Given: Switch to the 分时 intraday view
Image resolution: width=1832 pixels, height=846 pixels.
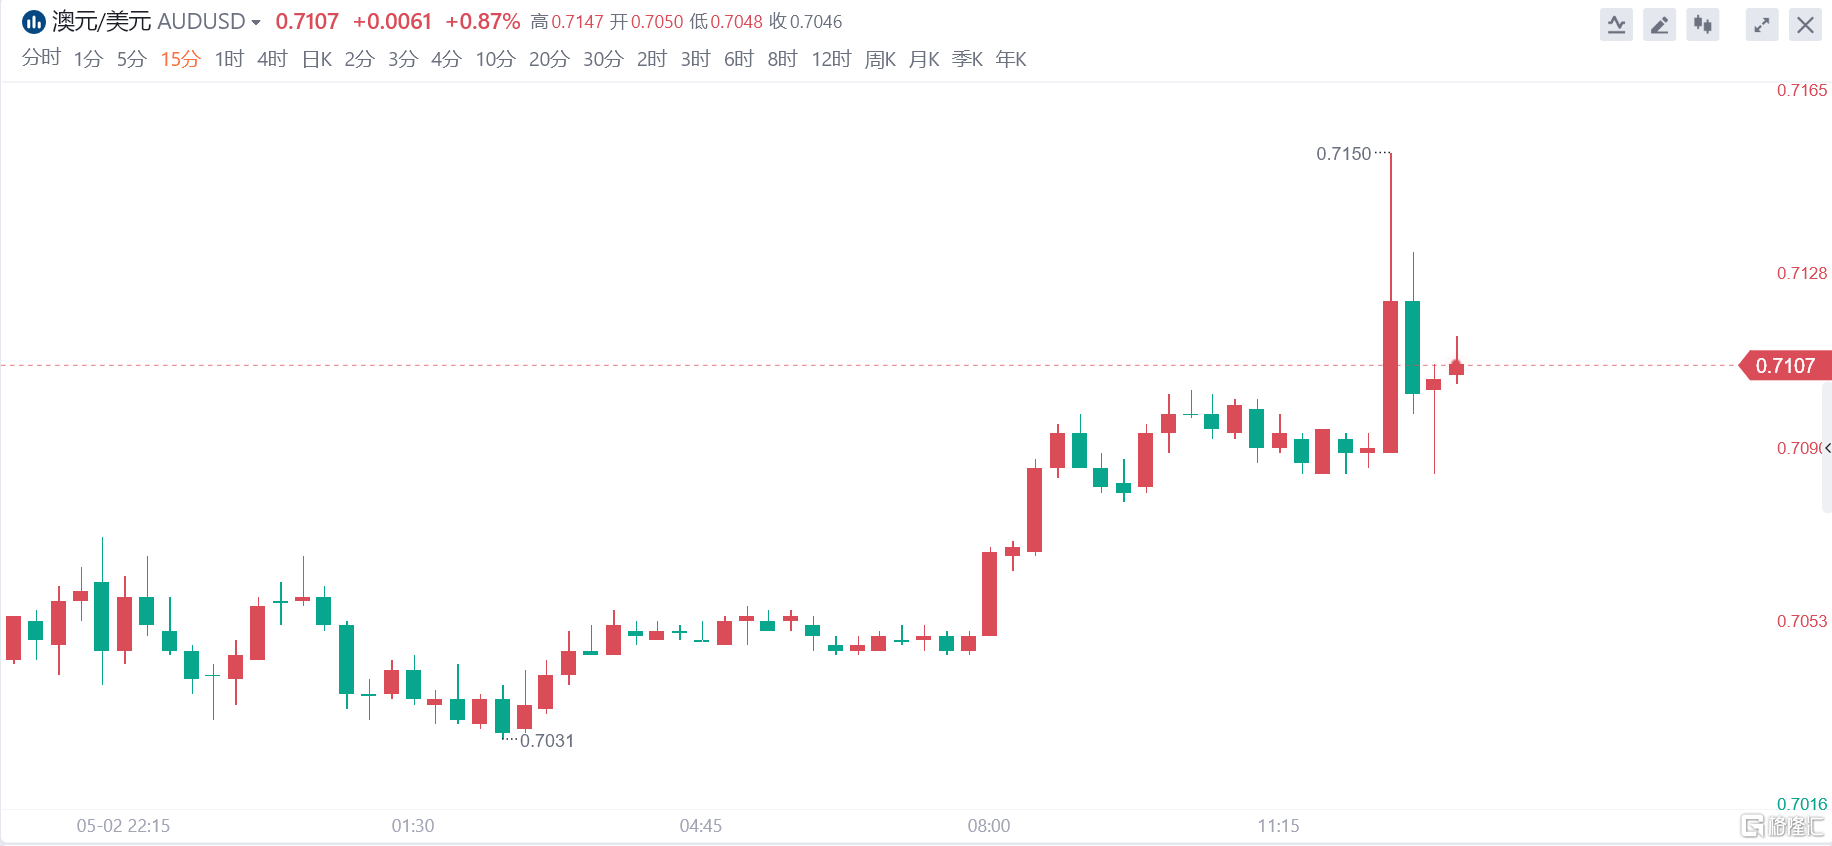Looking at the screenshot, I should click(41, 59).
